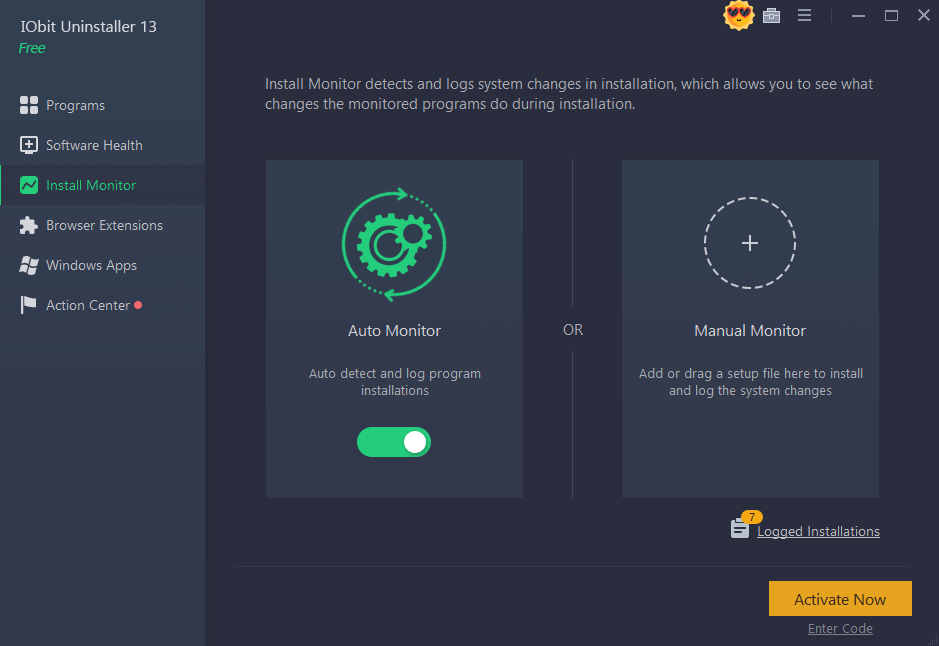Click the Browser Extensions puzzle icon
The width and height of the screenshot is (939, 646).
point(28,225)
